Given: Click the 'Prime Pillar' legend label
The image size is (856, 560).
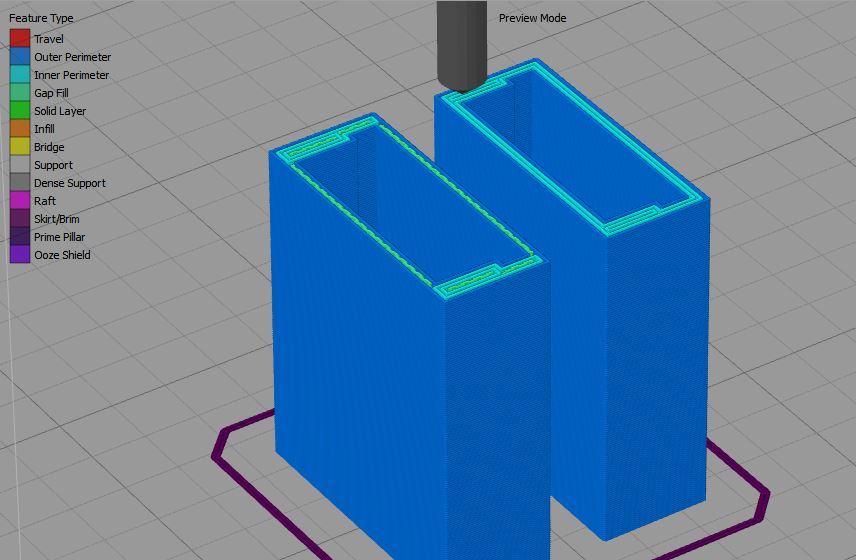Looking at the screenshot, I should tap(60, 237).
